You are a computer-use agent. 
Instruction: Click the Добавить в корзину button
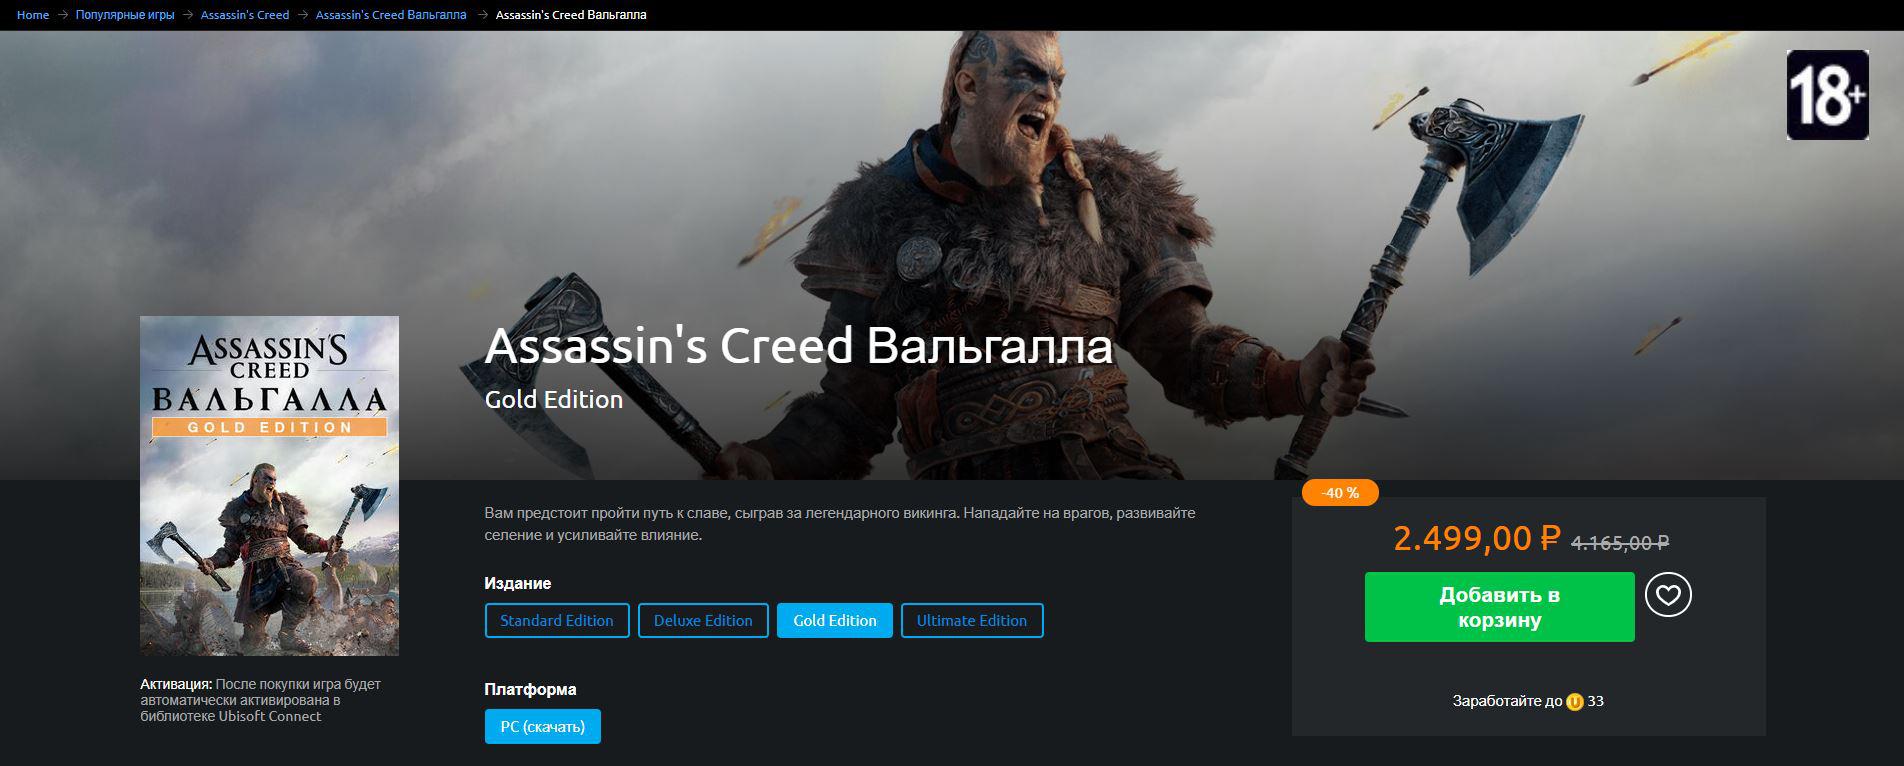point(1499,607)
